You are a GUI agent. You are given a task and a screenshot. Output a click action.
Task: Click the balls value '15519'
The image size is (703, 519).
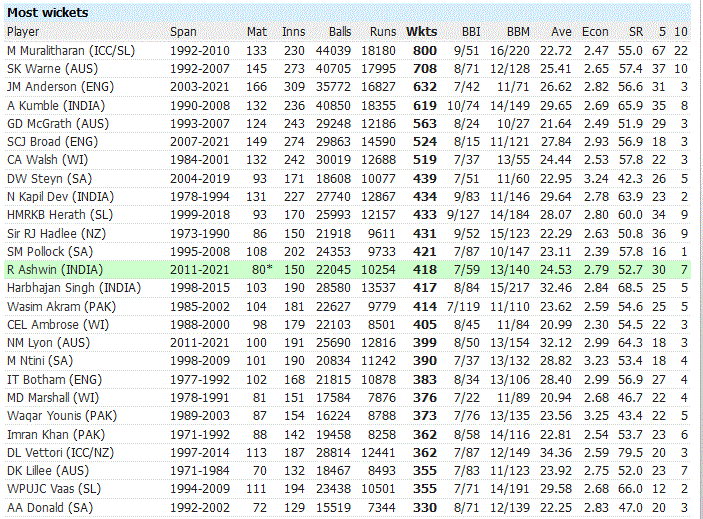(333, 508)
